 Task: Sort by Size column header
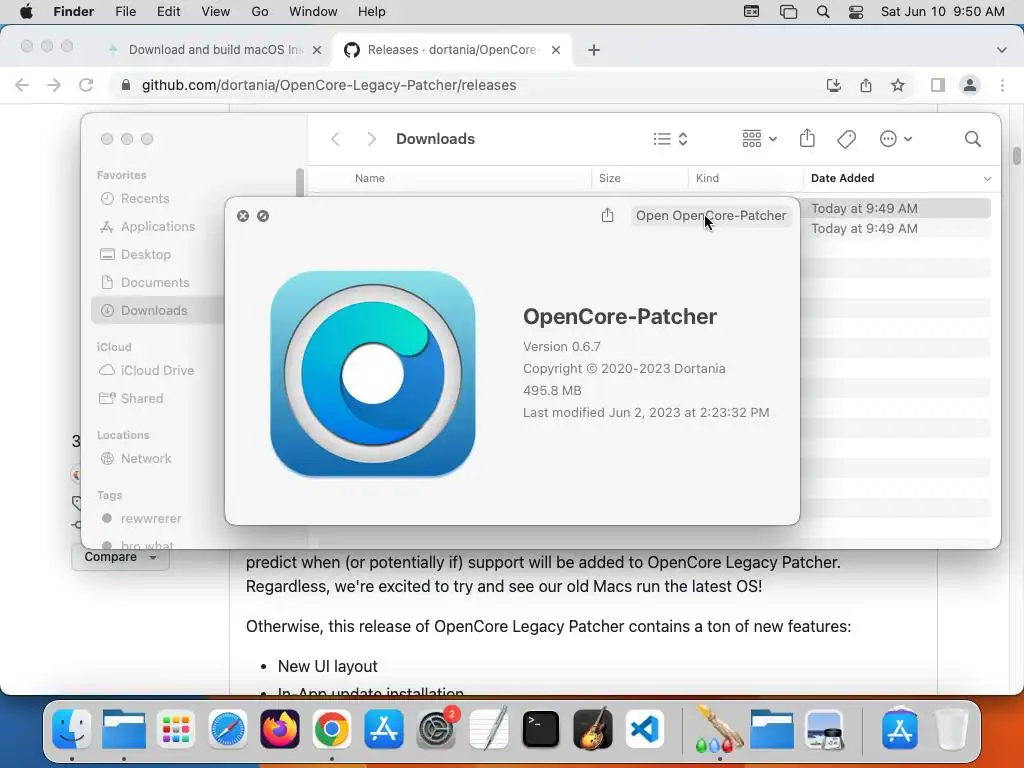tap(609, 178)
